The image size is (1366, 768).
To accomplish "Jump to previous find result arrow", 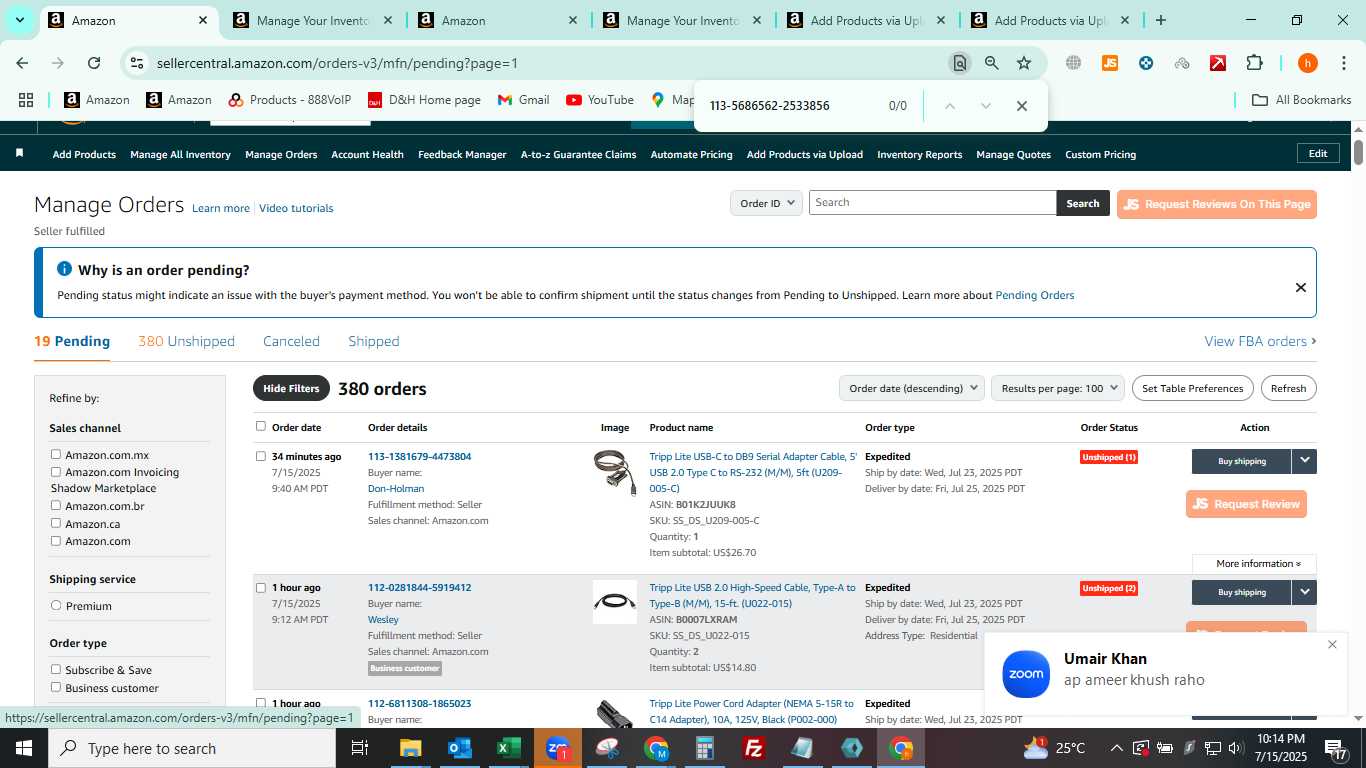I will point(950,106).
